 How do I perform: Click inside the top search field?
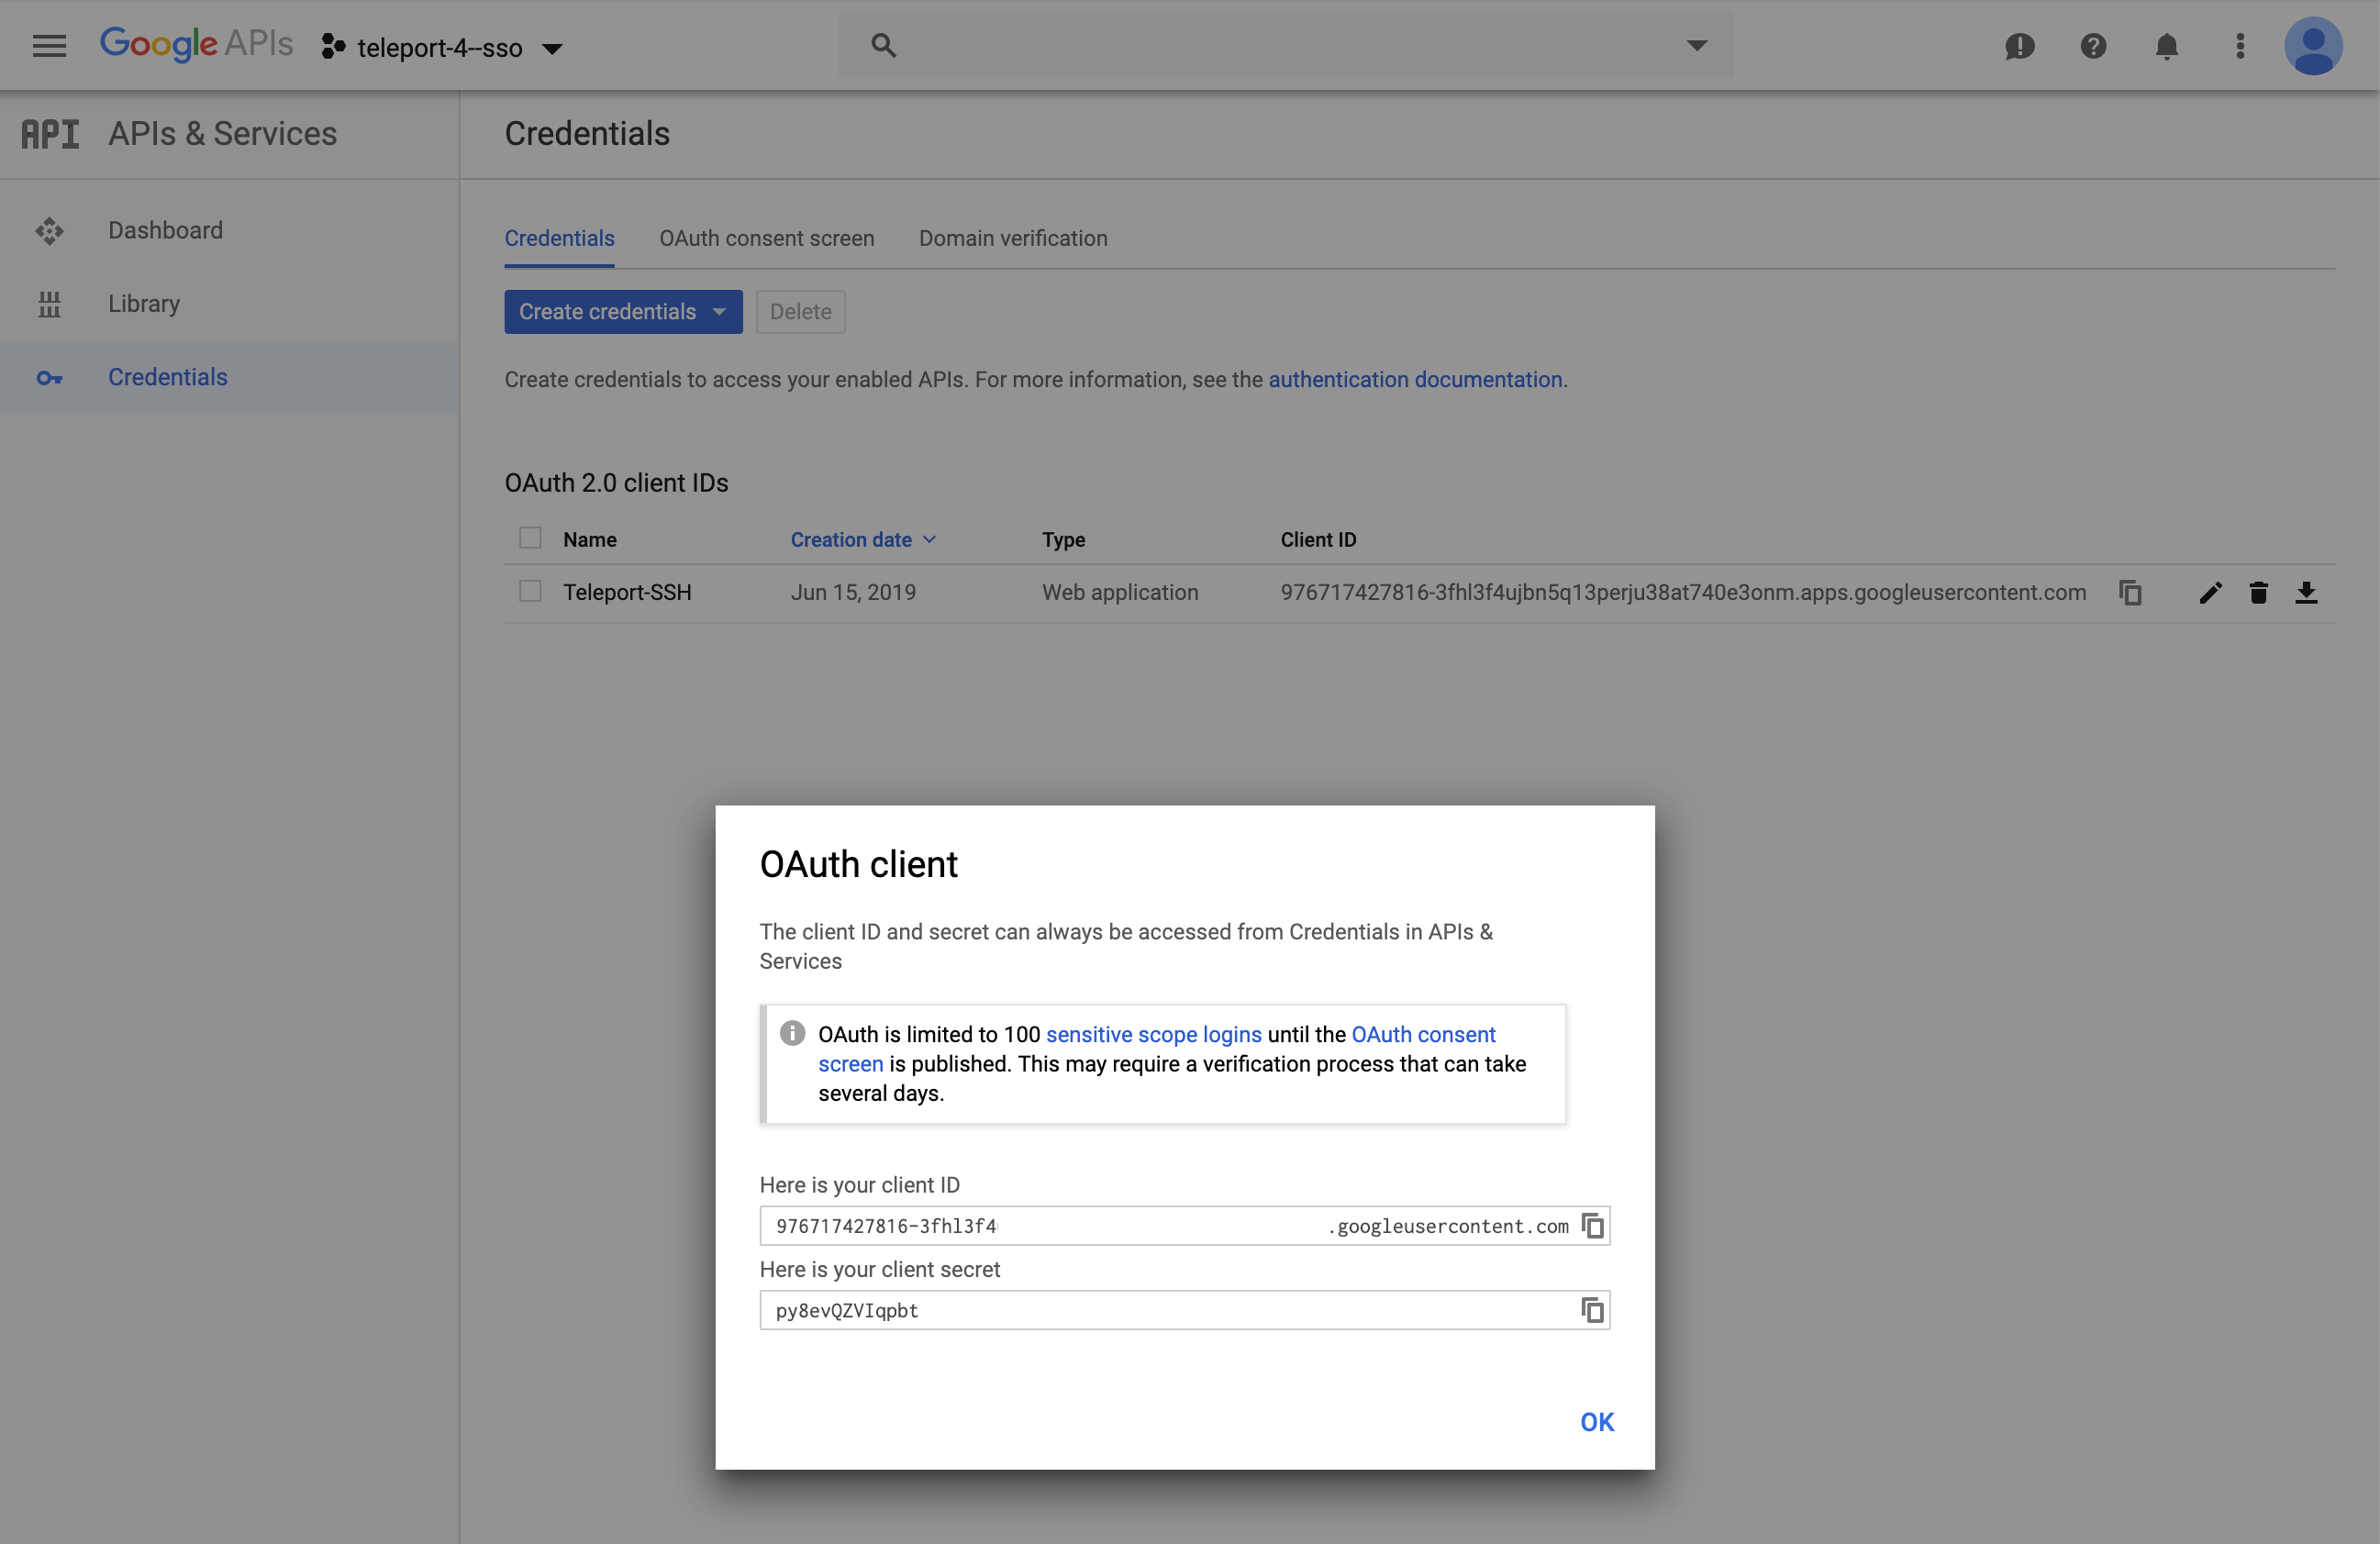point(1285,45)
